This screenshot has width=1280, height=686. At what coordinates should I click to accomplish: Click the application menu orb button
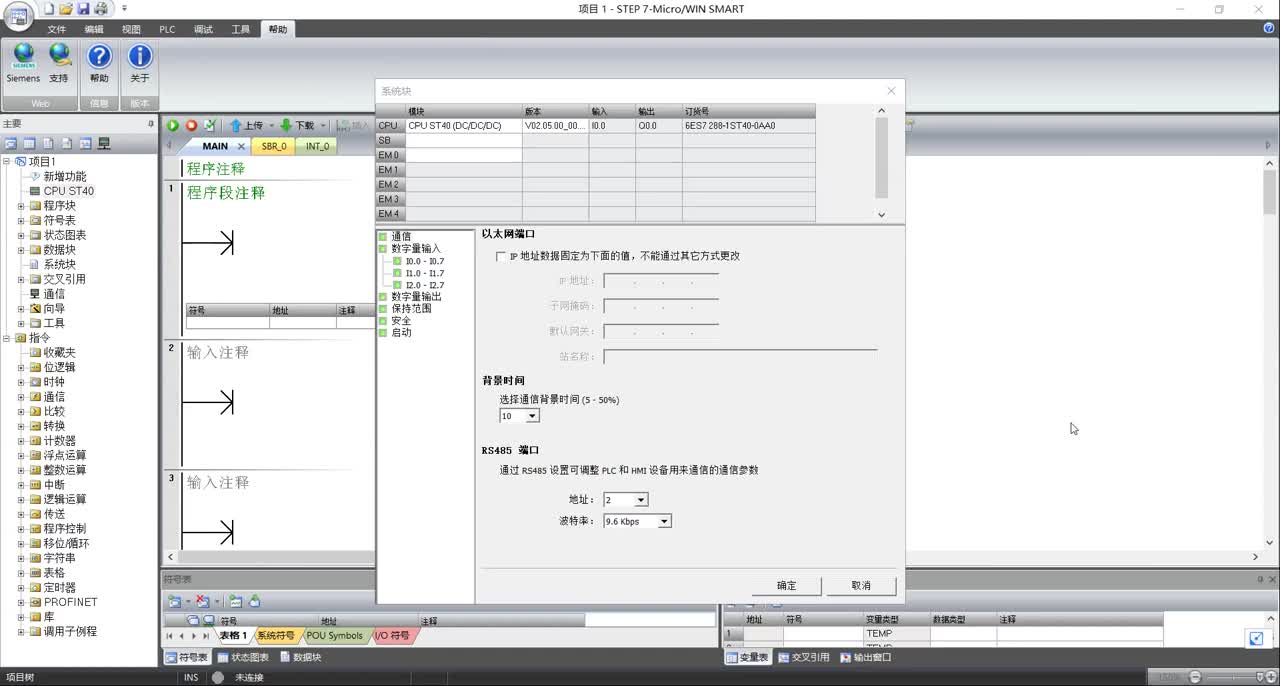point(19,17)
